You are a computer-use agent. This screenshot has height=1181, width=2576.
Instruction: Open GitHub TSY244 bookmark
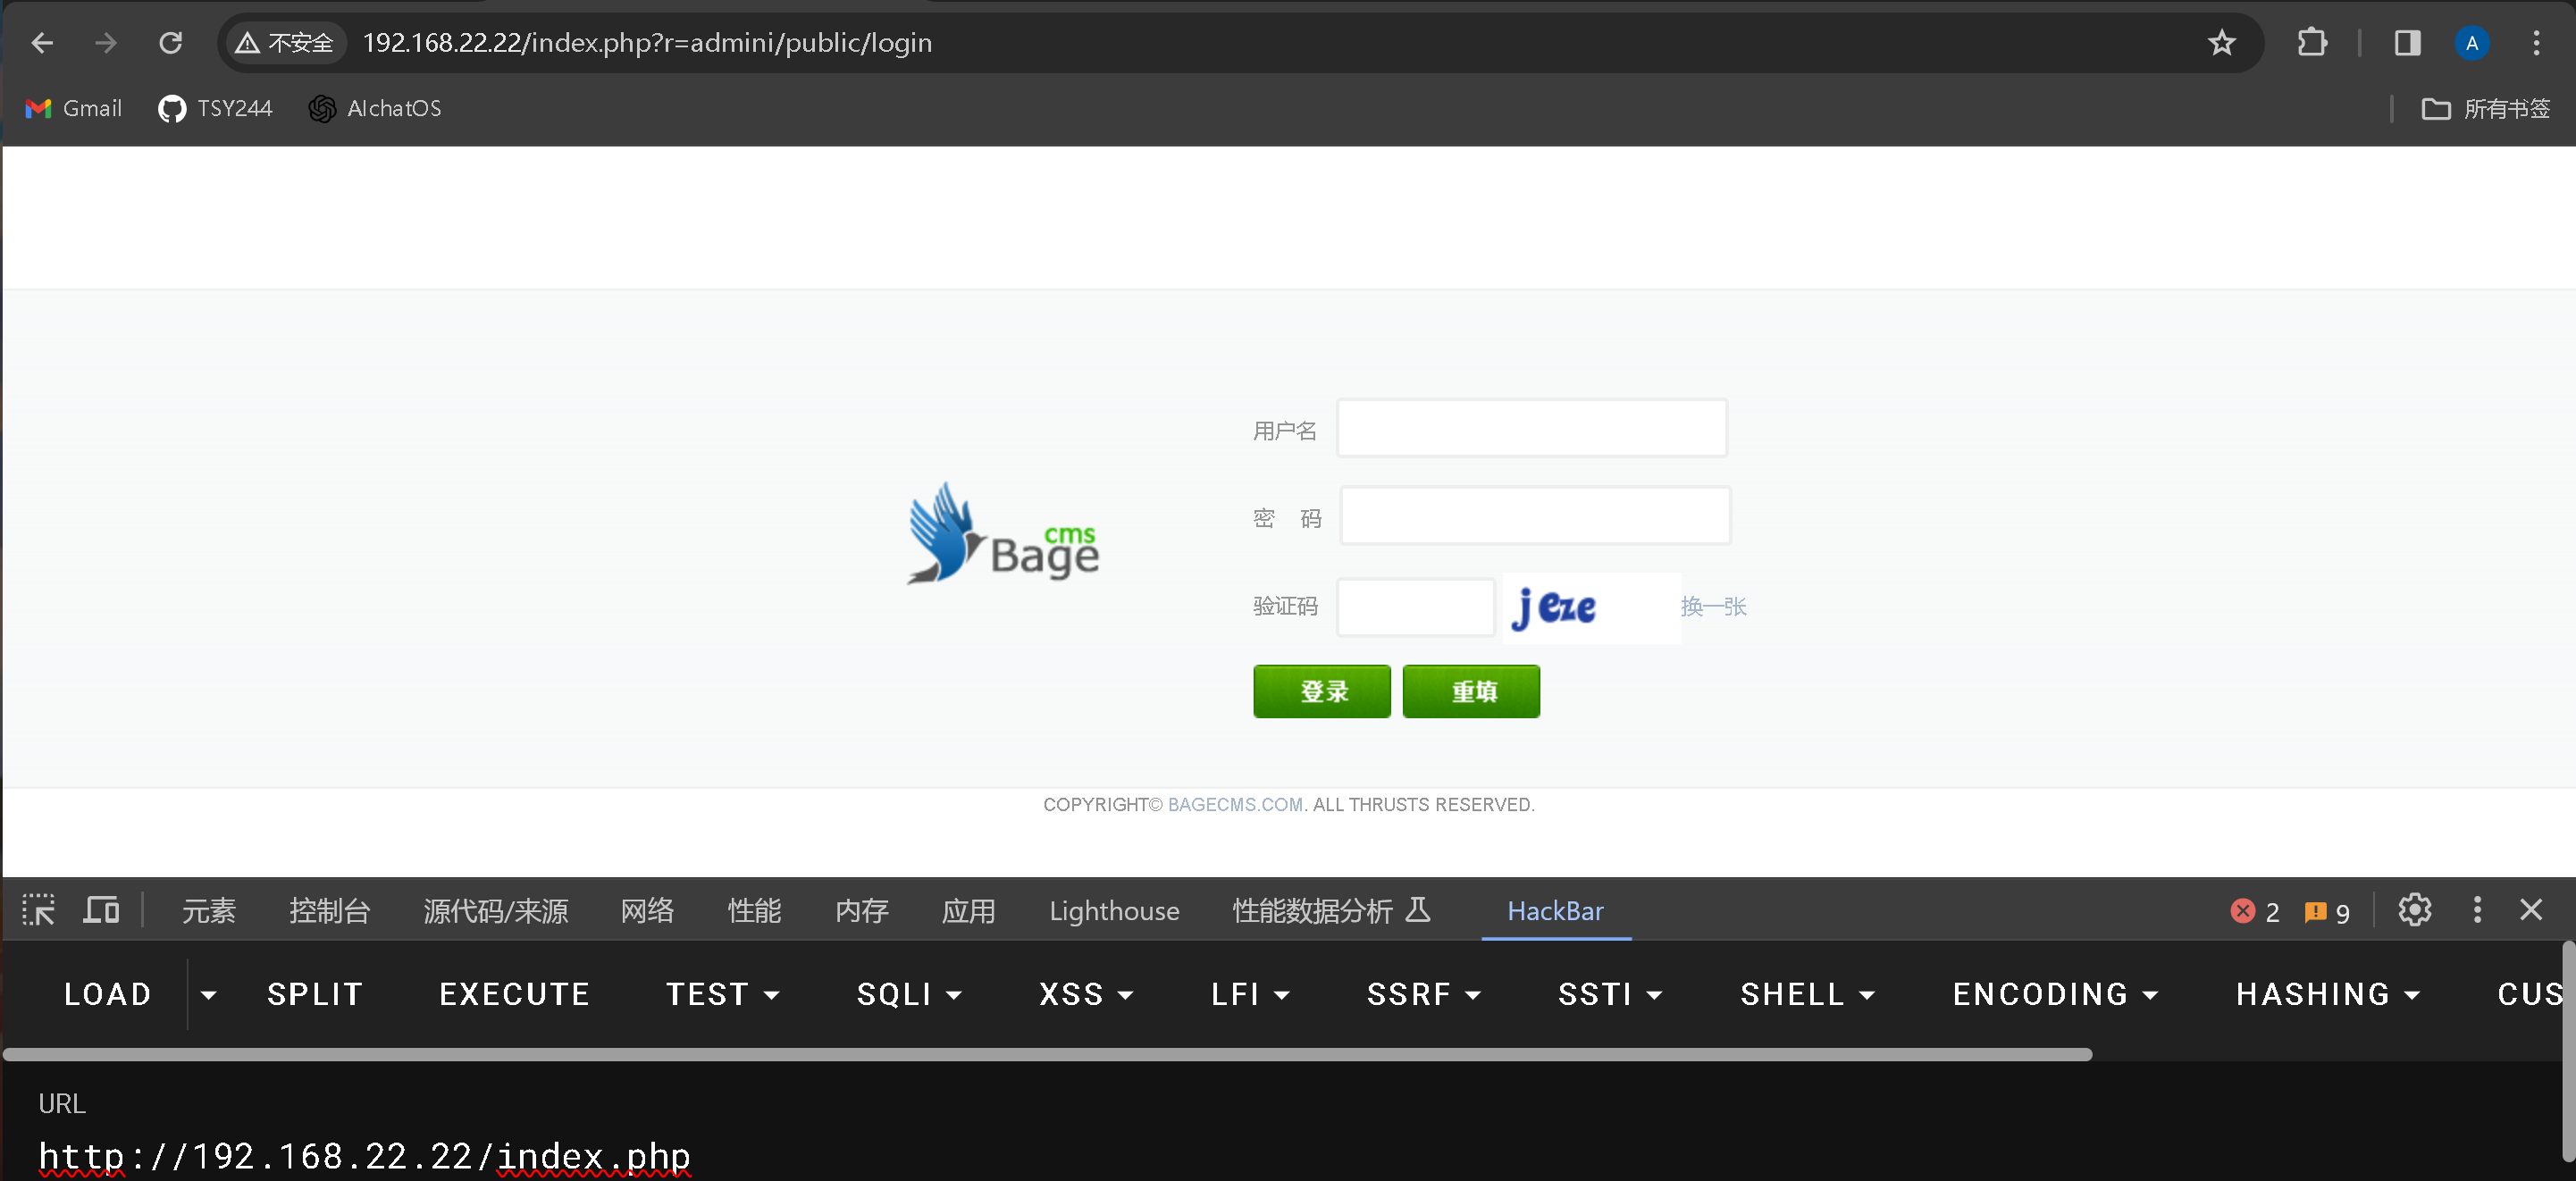coord(215,108)
